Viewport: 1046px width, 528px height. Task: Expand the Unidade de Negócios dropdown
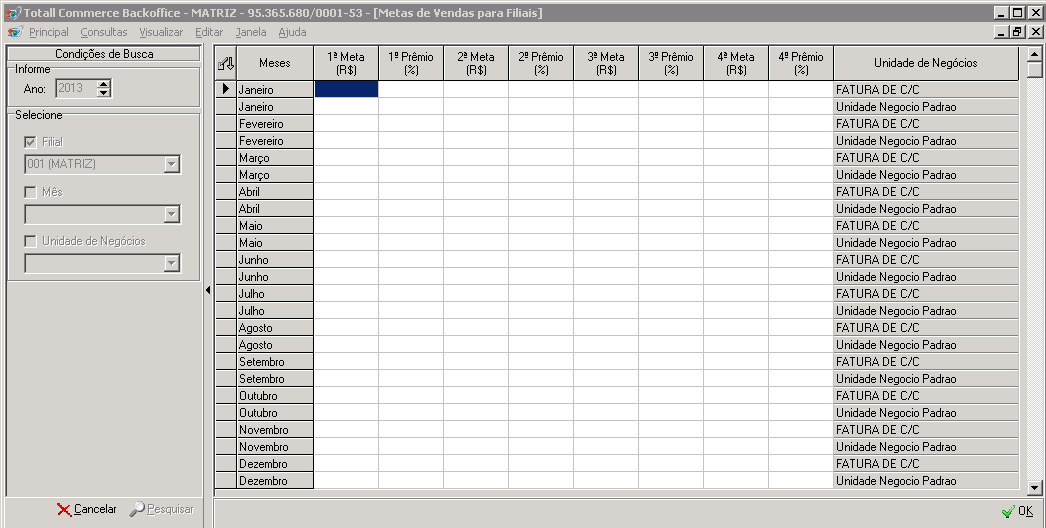[x=171, y=264]
